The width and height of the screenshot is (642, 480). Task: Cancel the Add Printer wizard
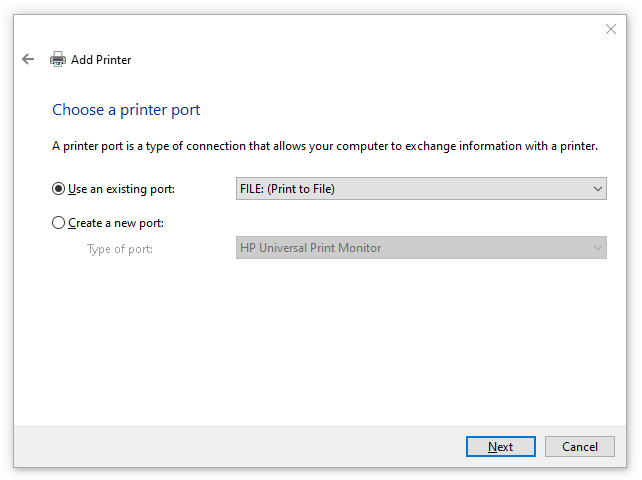tap(579, 446)
